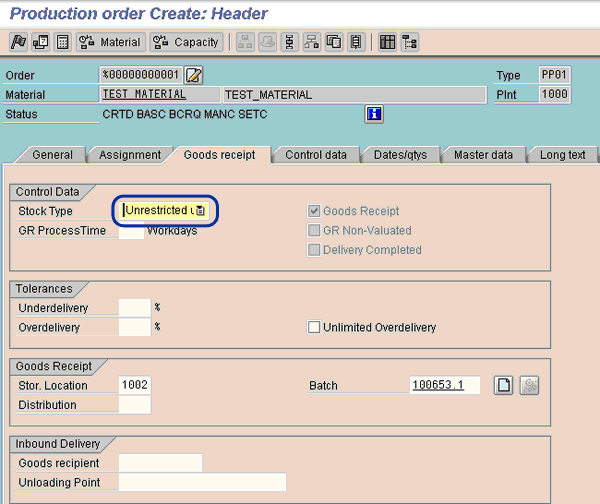Open the hierarchy tree icon in toolbar
This screenshot has width=600, height=504.
[410, 42]
